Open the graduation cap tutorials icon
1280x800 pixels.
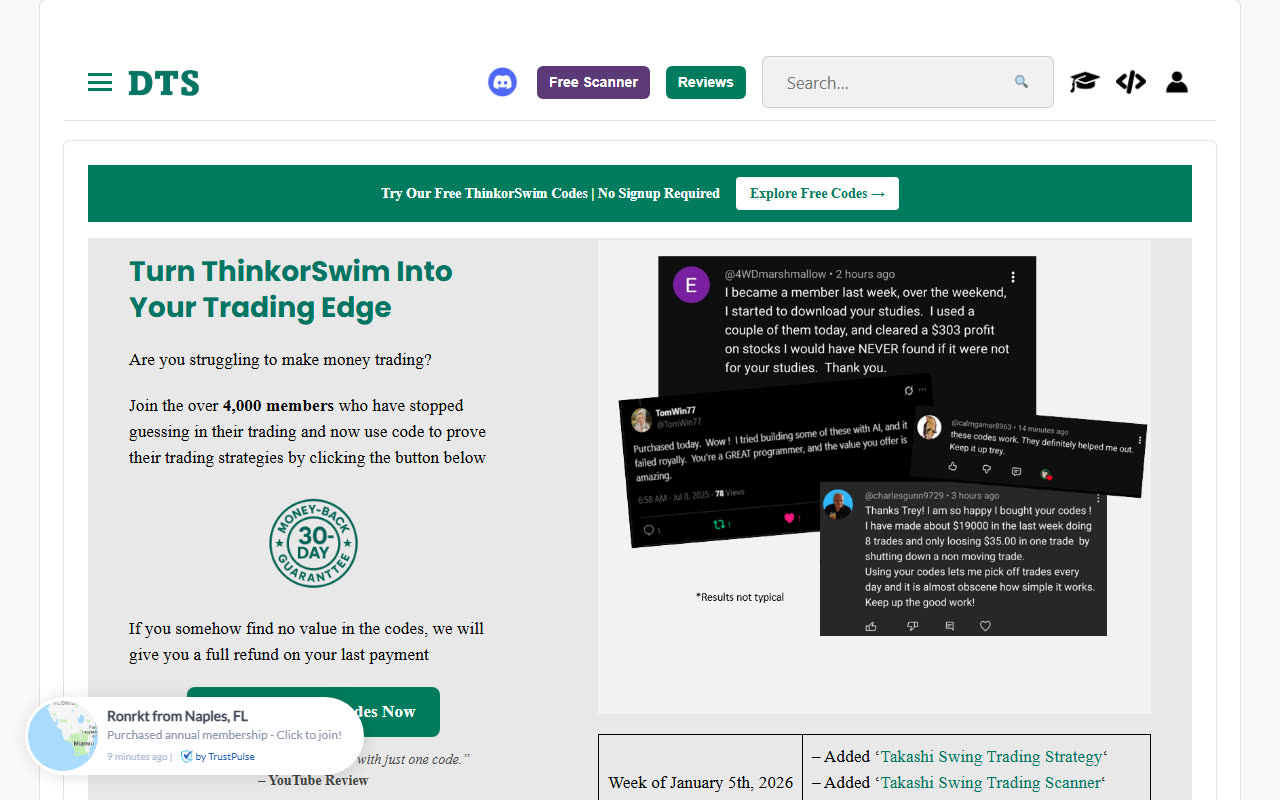point(1084,82)
